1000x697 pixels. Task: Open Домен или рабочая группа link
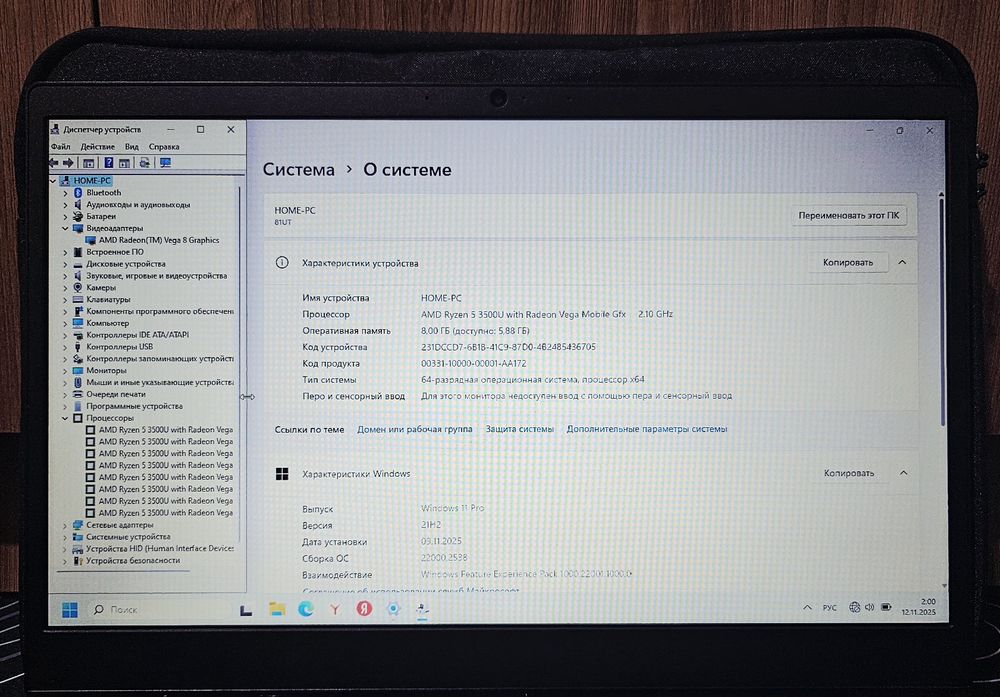415,429
